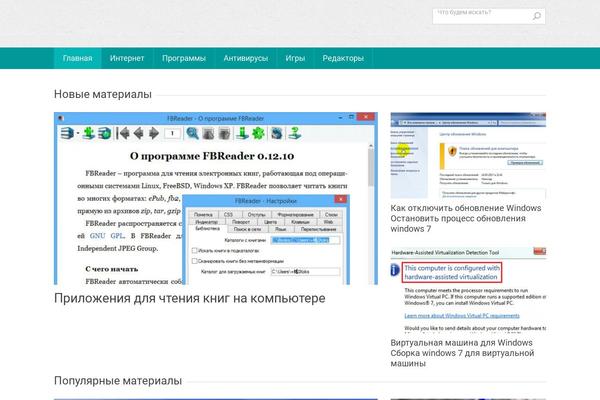Screen dimensions: 600x400
Task: Switch to the Поиск в сети tab
Action: pyautogui.click(x=247, y=229)
